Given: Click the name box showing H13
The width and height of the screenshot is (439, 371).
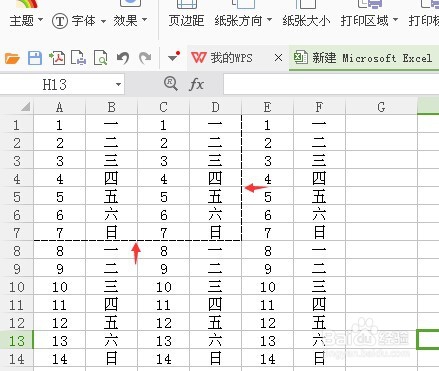Looking at the screenshot, I should (x=55, y=84).
